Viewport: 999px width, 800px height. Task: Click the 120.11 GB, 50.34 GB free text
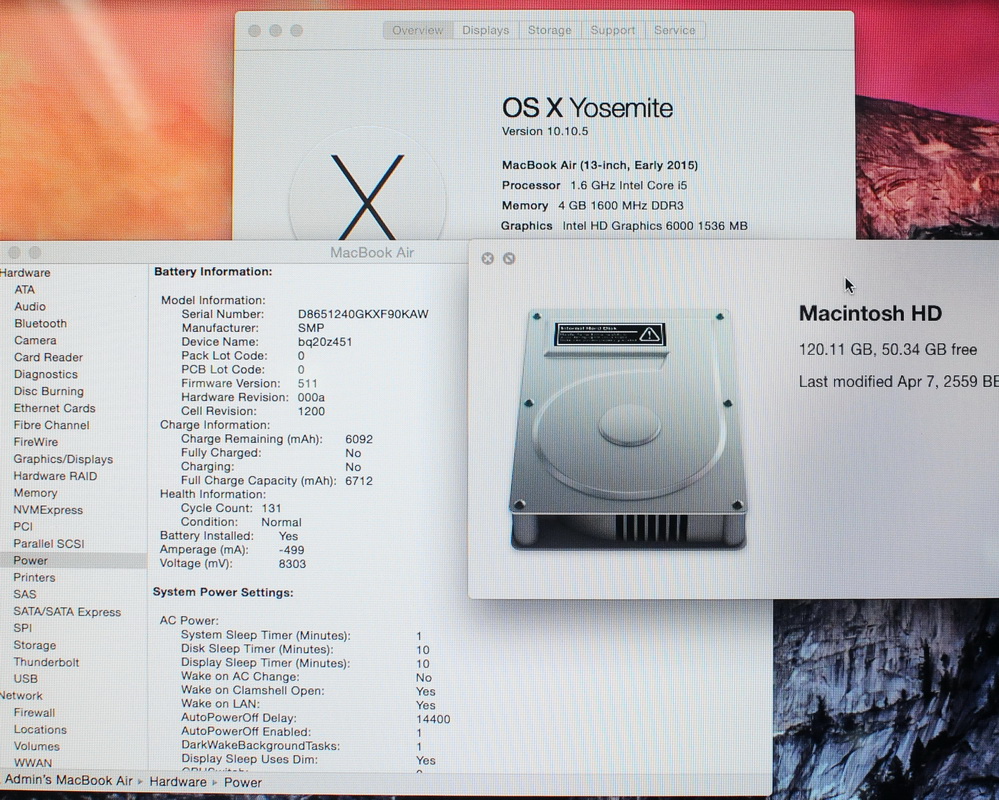coord(888,350)
